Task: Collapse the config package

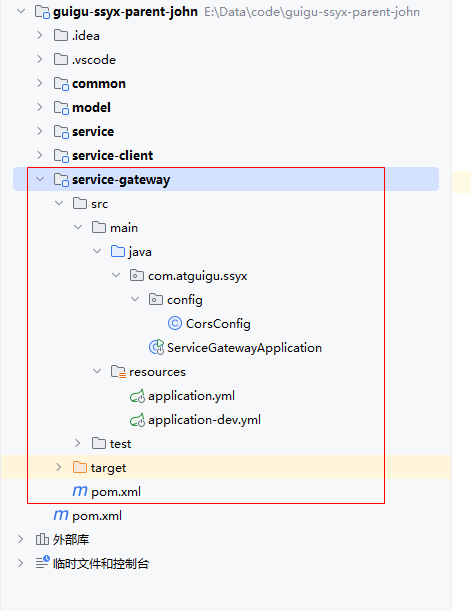Action: pos(135,299)
